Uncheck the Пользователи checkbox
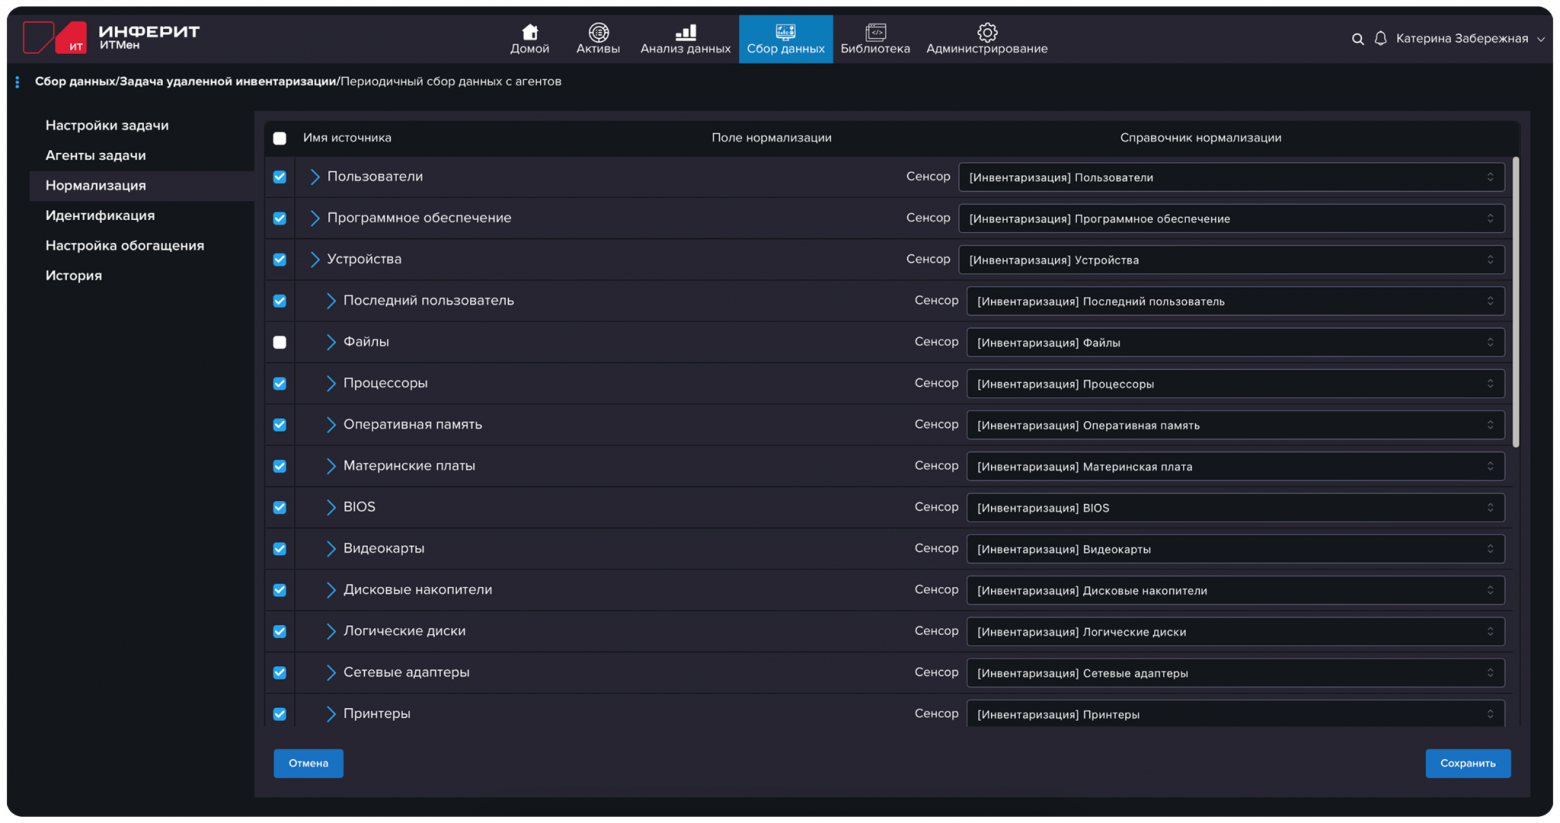1560x823 pixels. (280, 177)
